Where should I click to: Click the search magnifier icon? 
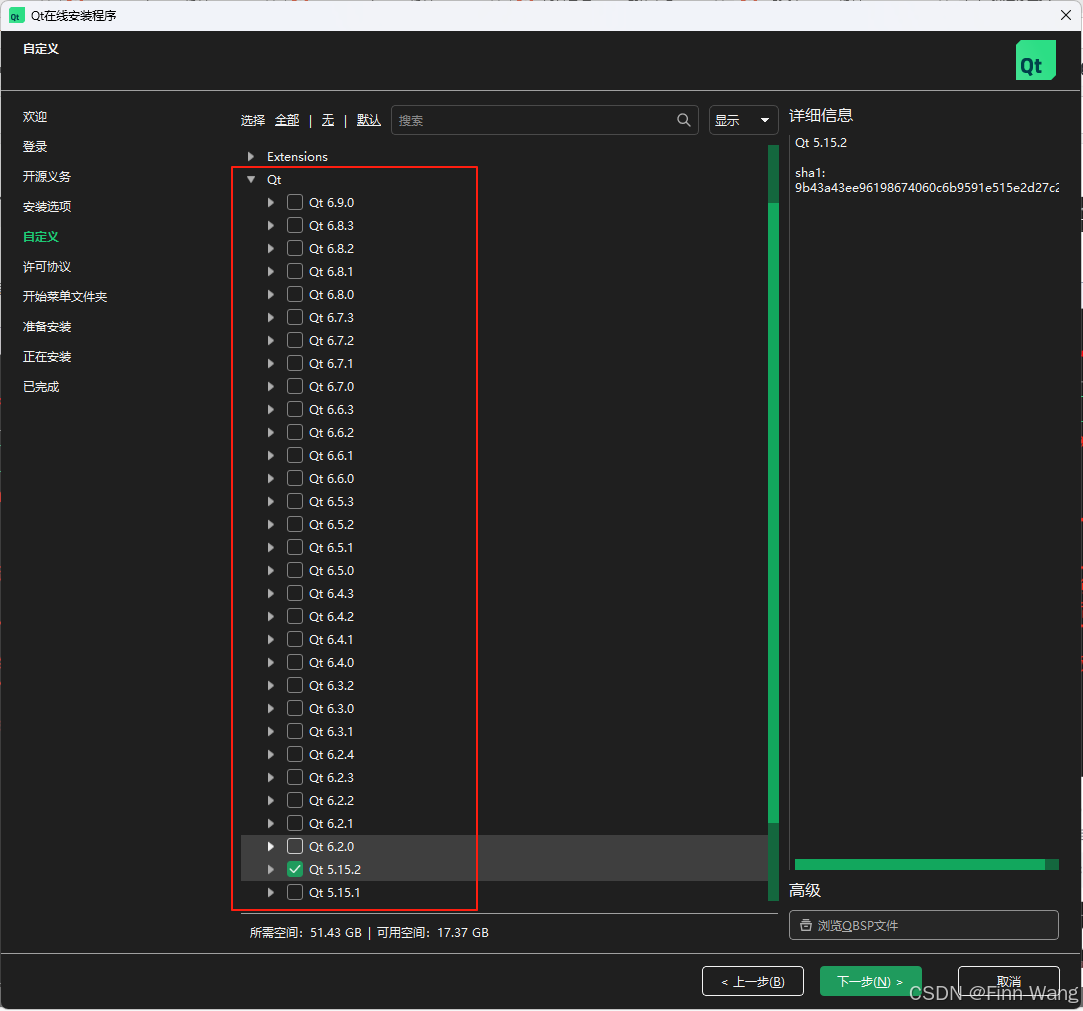(x=683, y=120)
